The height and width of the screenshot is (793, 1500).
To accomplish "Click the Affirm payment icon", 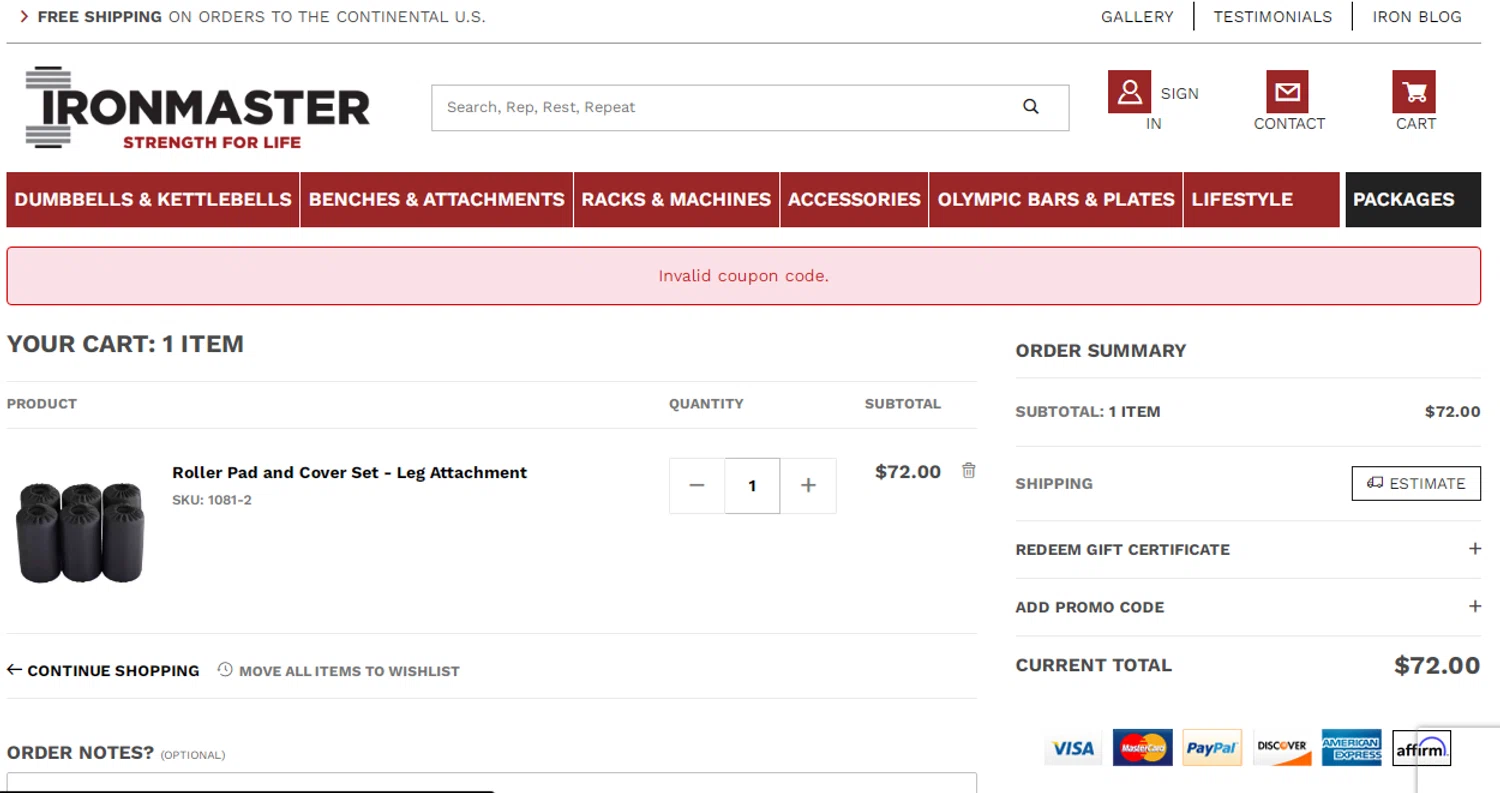I will [x=1421, y=748].
